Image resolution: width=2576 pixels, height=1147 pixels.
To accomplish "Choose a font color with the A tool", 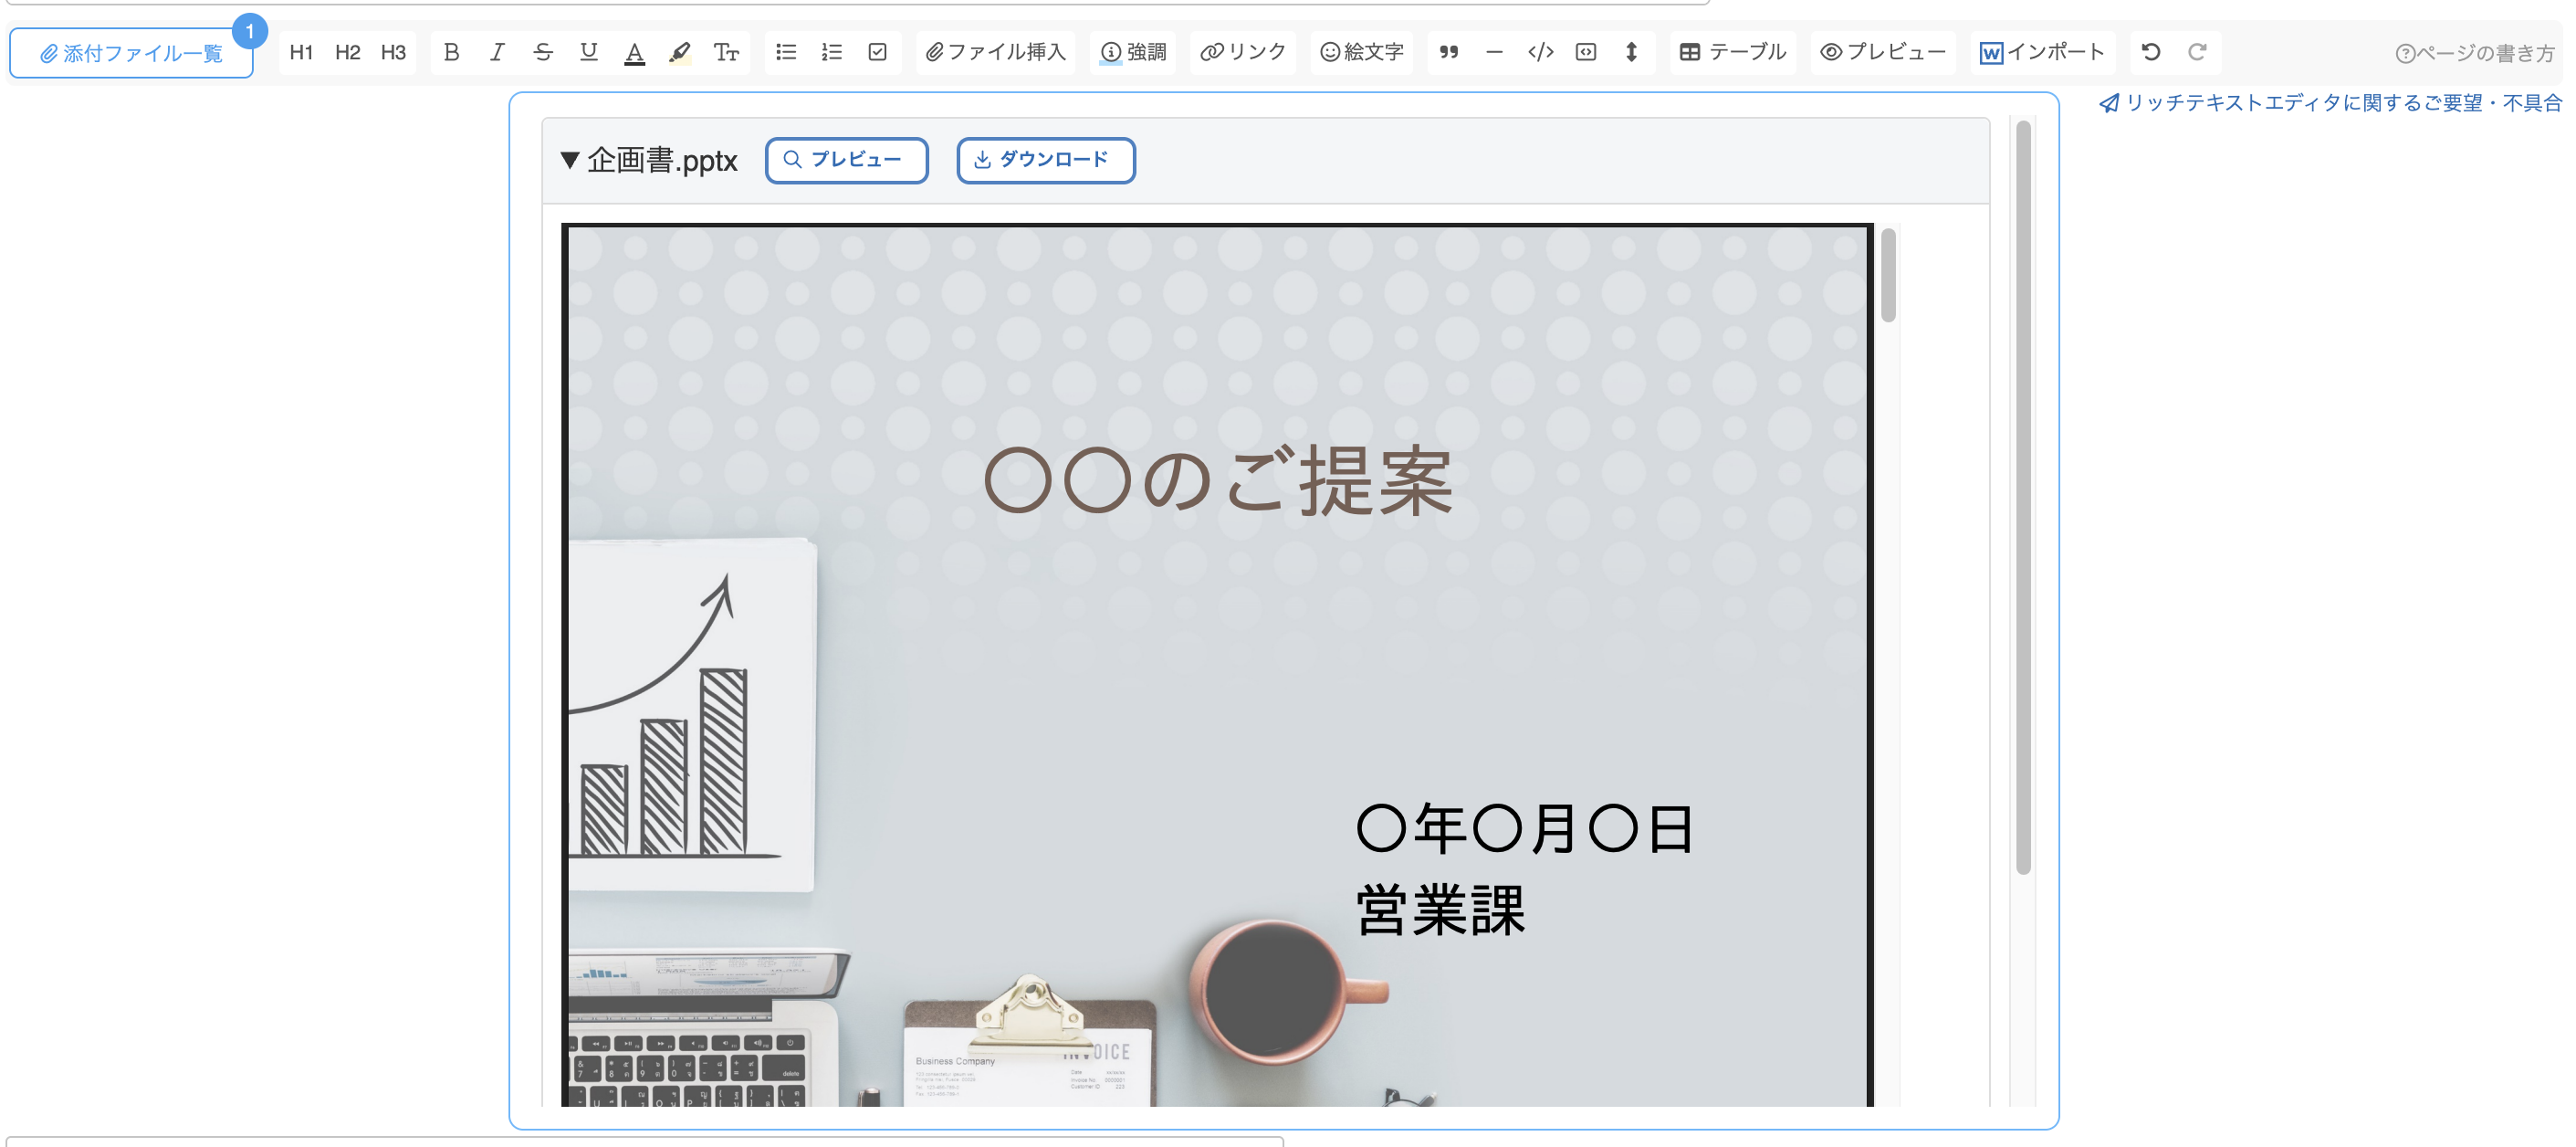I will coord(634,52).
